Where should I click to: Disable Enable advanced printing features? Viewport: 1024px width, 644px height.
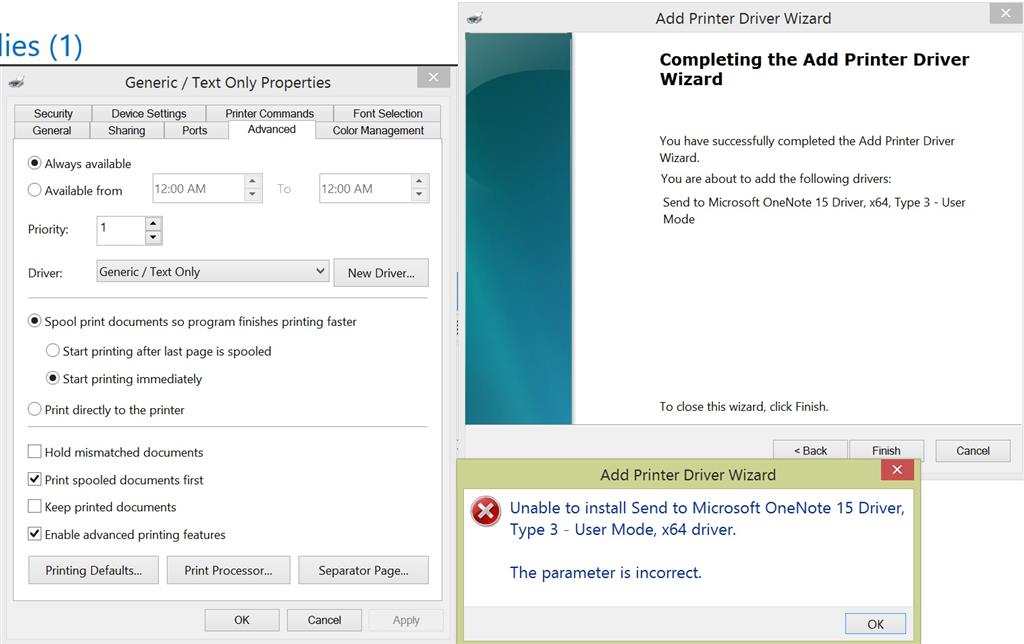pyautogui.click(x=33, y=533)
